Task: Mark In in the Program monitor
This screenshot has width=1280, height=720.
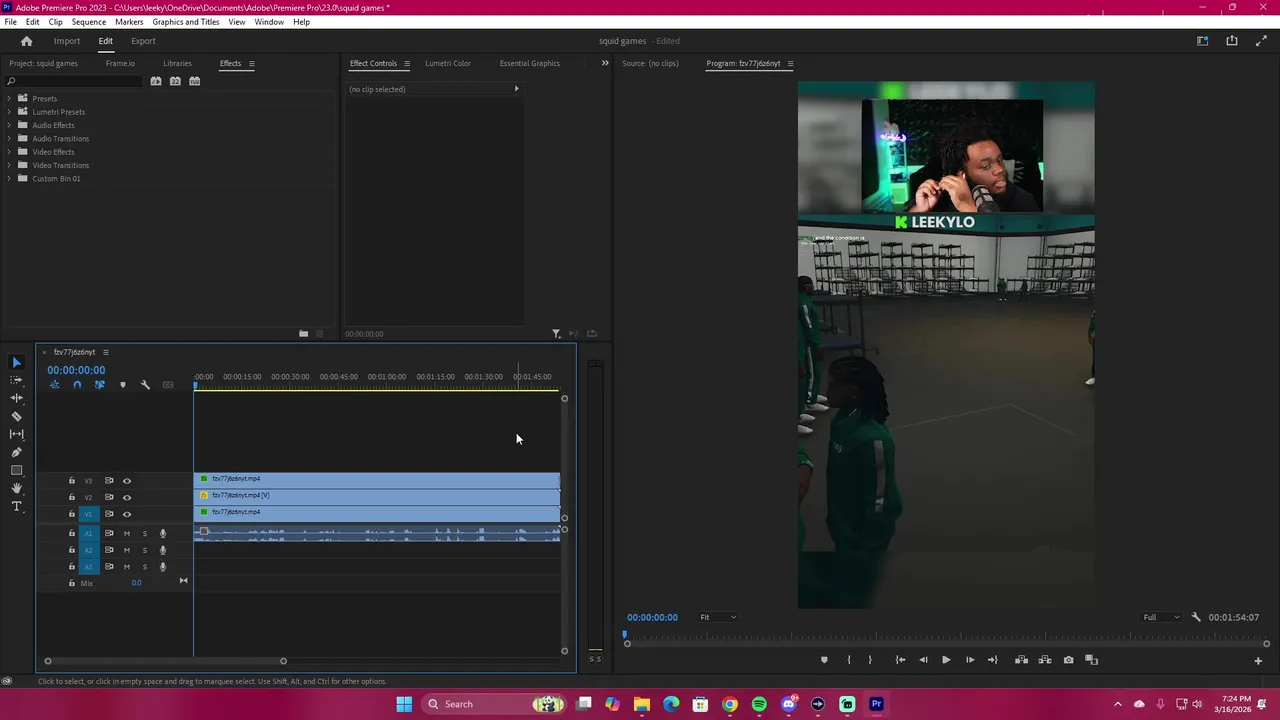Action: pos(849,660)
